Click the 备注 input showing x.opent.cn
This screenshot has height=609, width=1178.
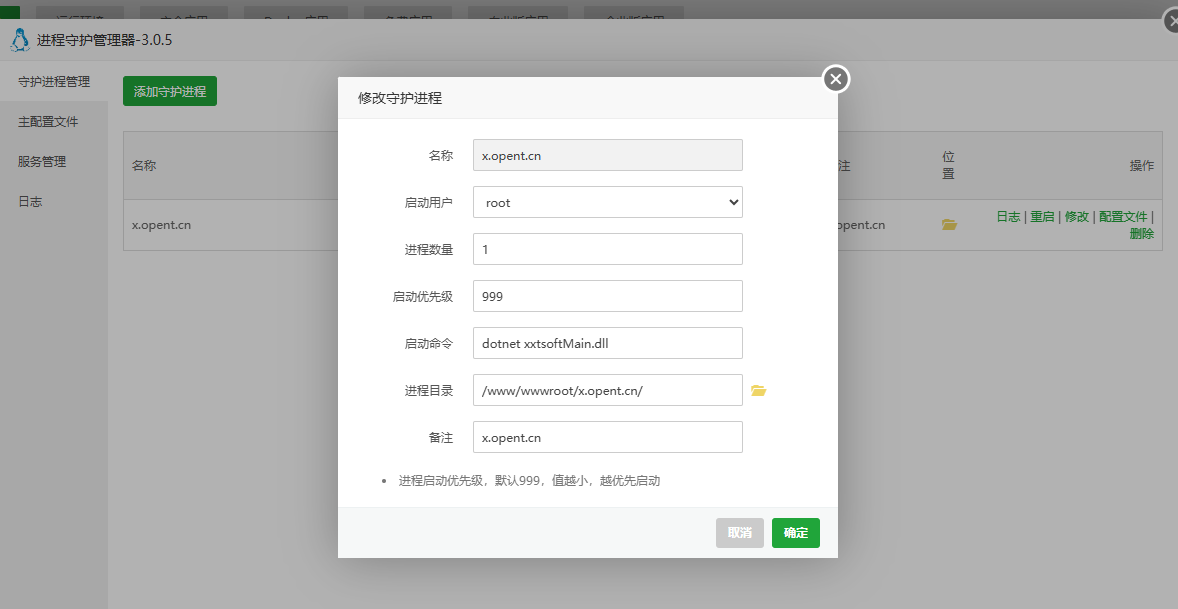(607, 437)
